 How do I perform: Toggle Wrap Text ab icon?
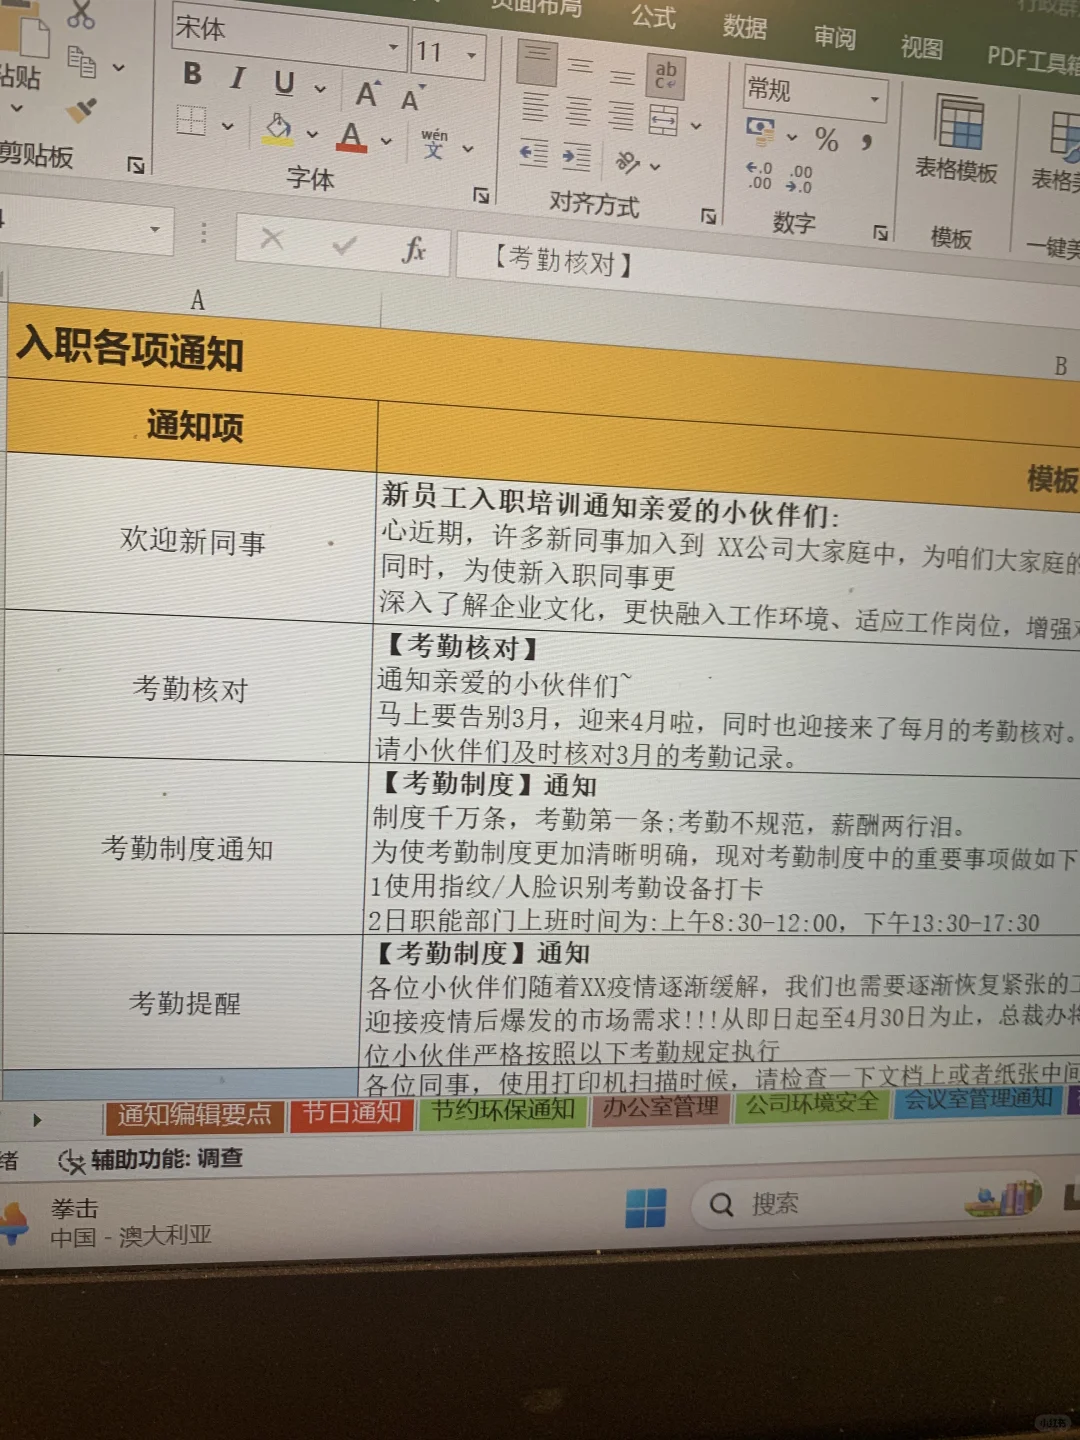[666, 75]
